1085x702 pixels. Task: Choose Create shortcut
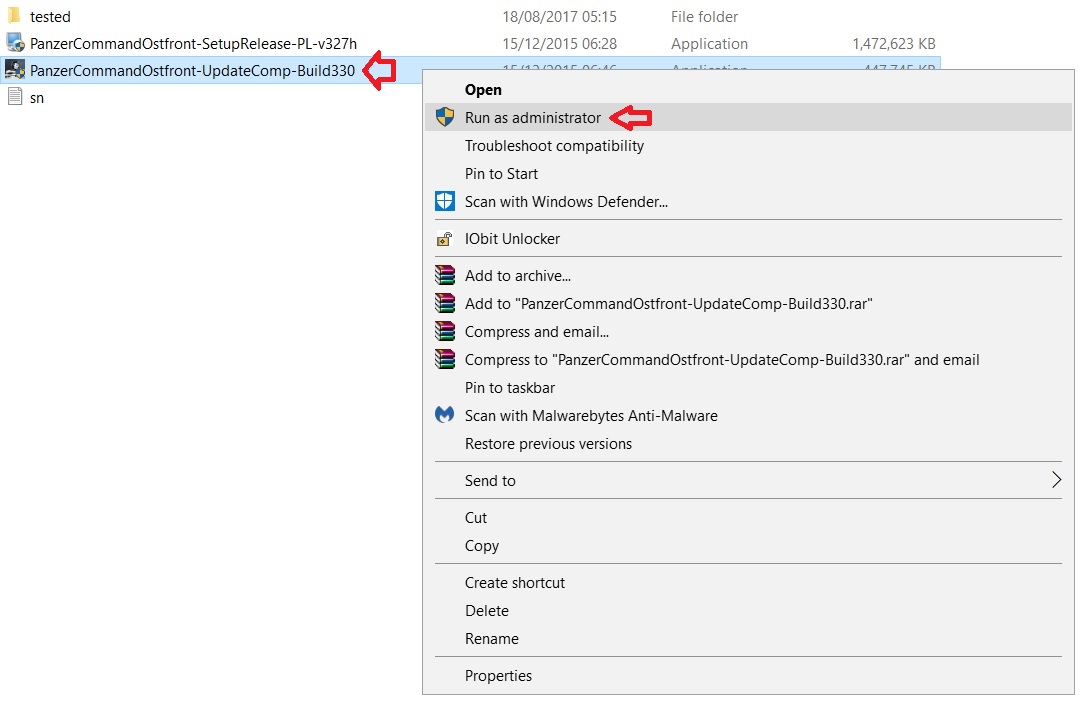click(x=515, y=583)
